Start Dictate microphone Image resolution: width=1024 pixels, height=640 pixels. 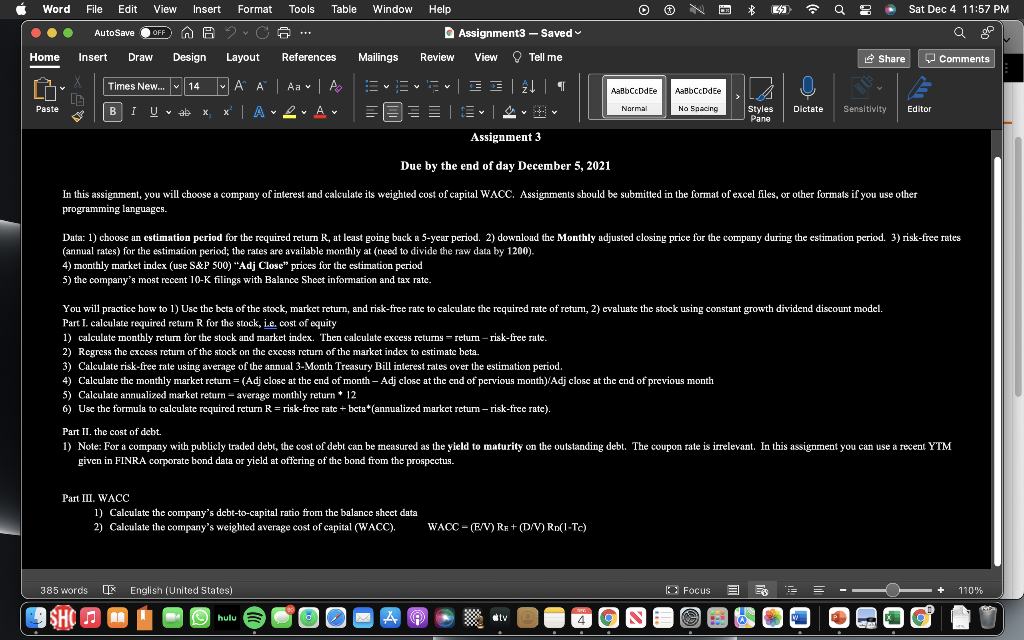point(808,95)
